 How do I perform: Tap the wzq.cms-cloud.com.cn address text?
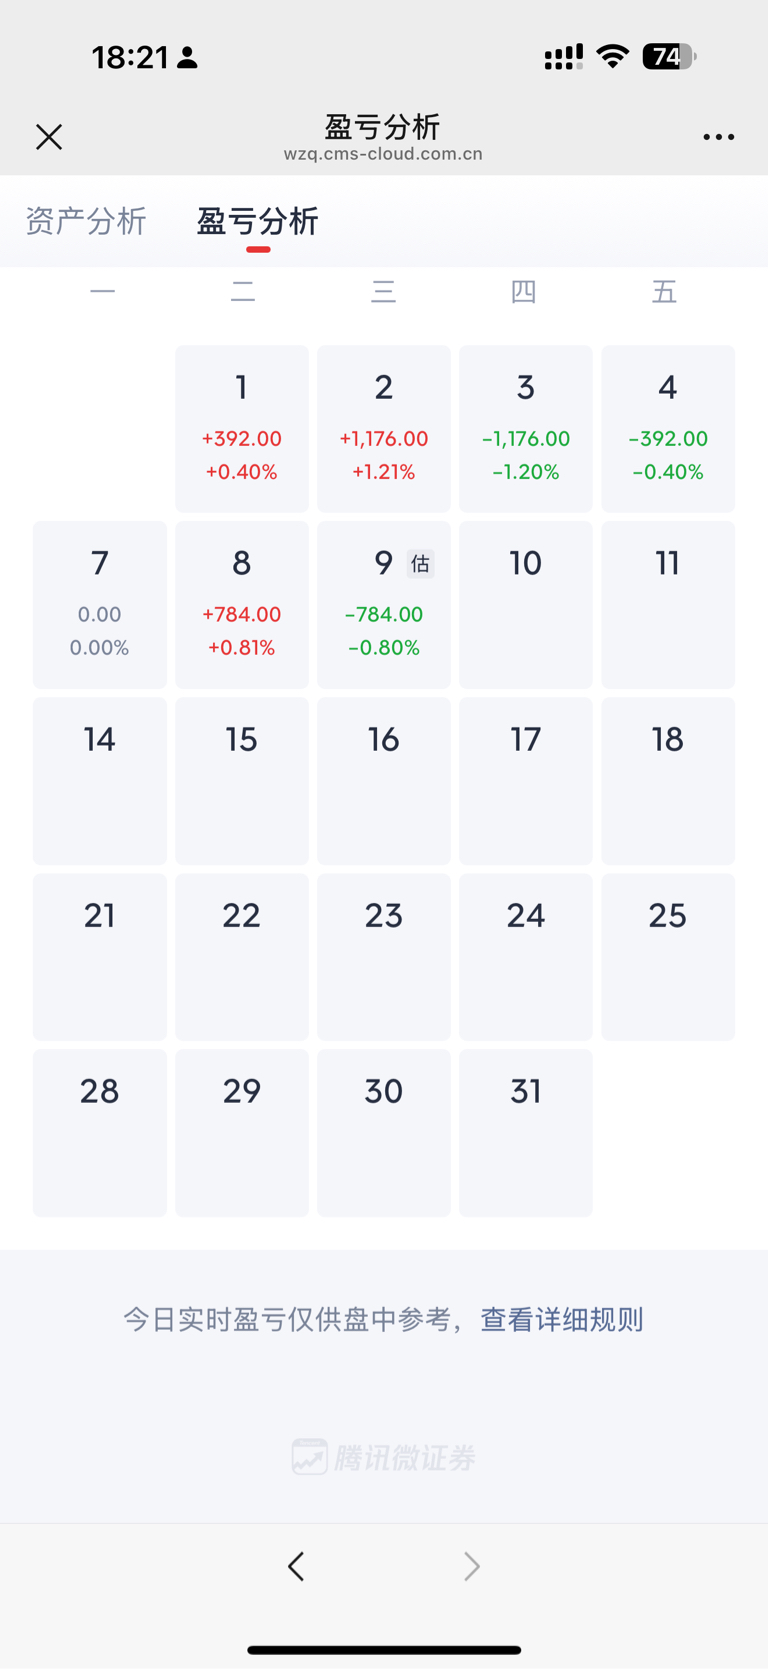(383, 154)
